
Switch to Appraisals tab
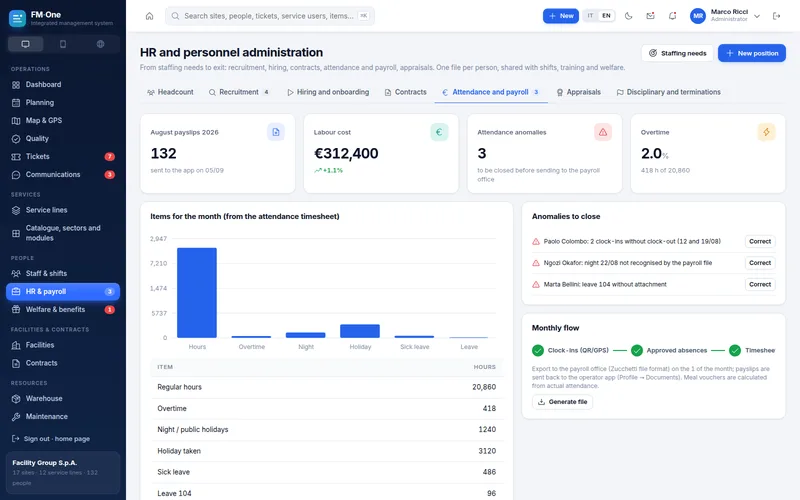579,92
